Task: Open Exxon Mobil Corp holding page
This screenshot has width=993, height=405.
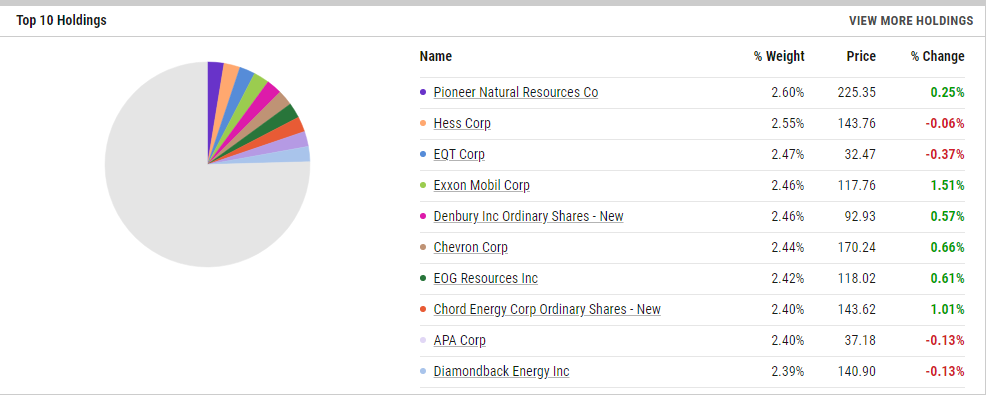Action: click(x=481, y=185)
